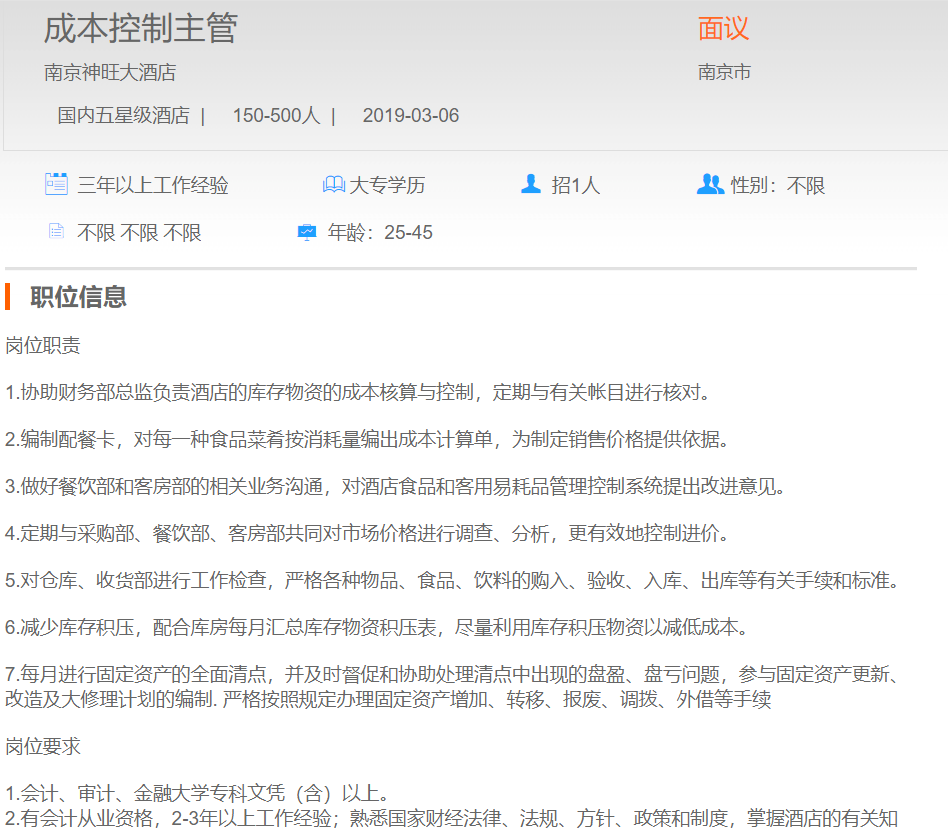Click the 年龄：25-45 age requirement text

click(380, 233)
